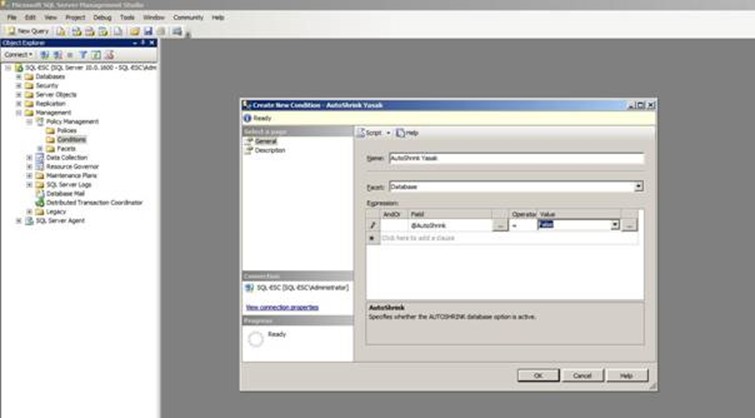Click the Object Explorer connect server icon
The image size is (755, 418).
tap(44, 55)
